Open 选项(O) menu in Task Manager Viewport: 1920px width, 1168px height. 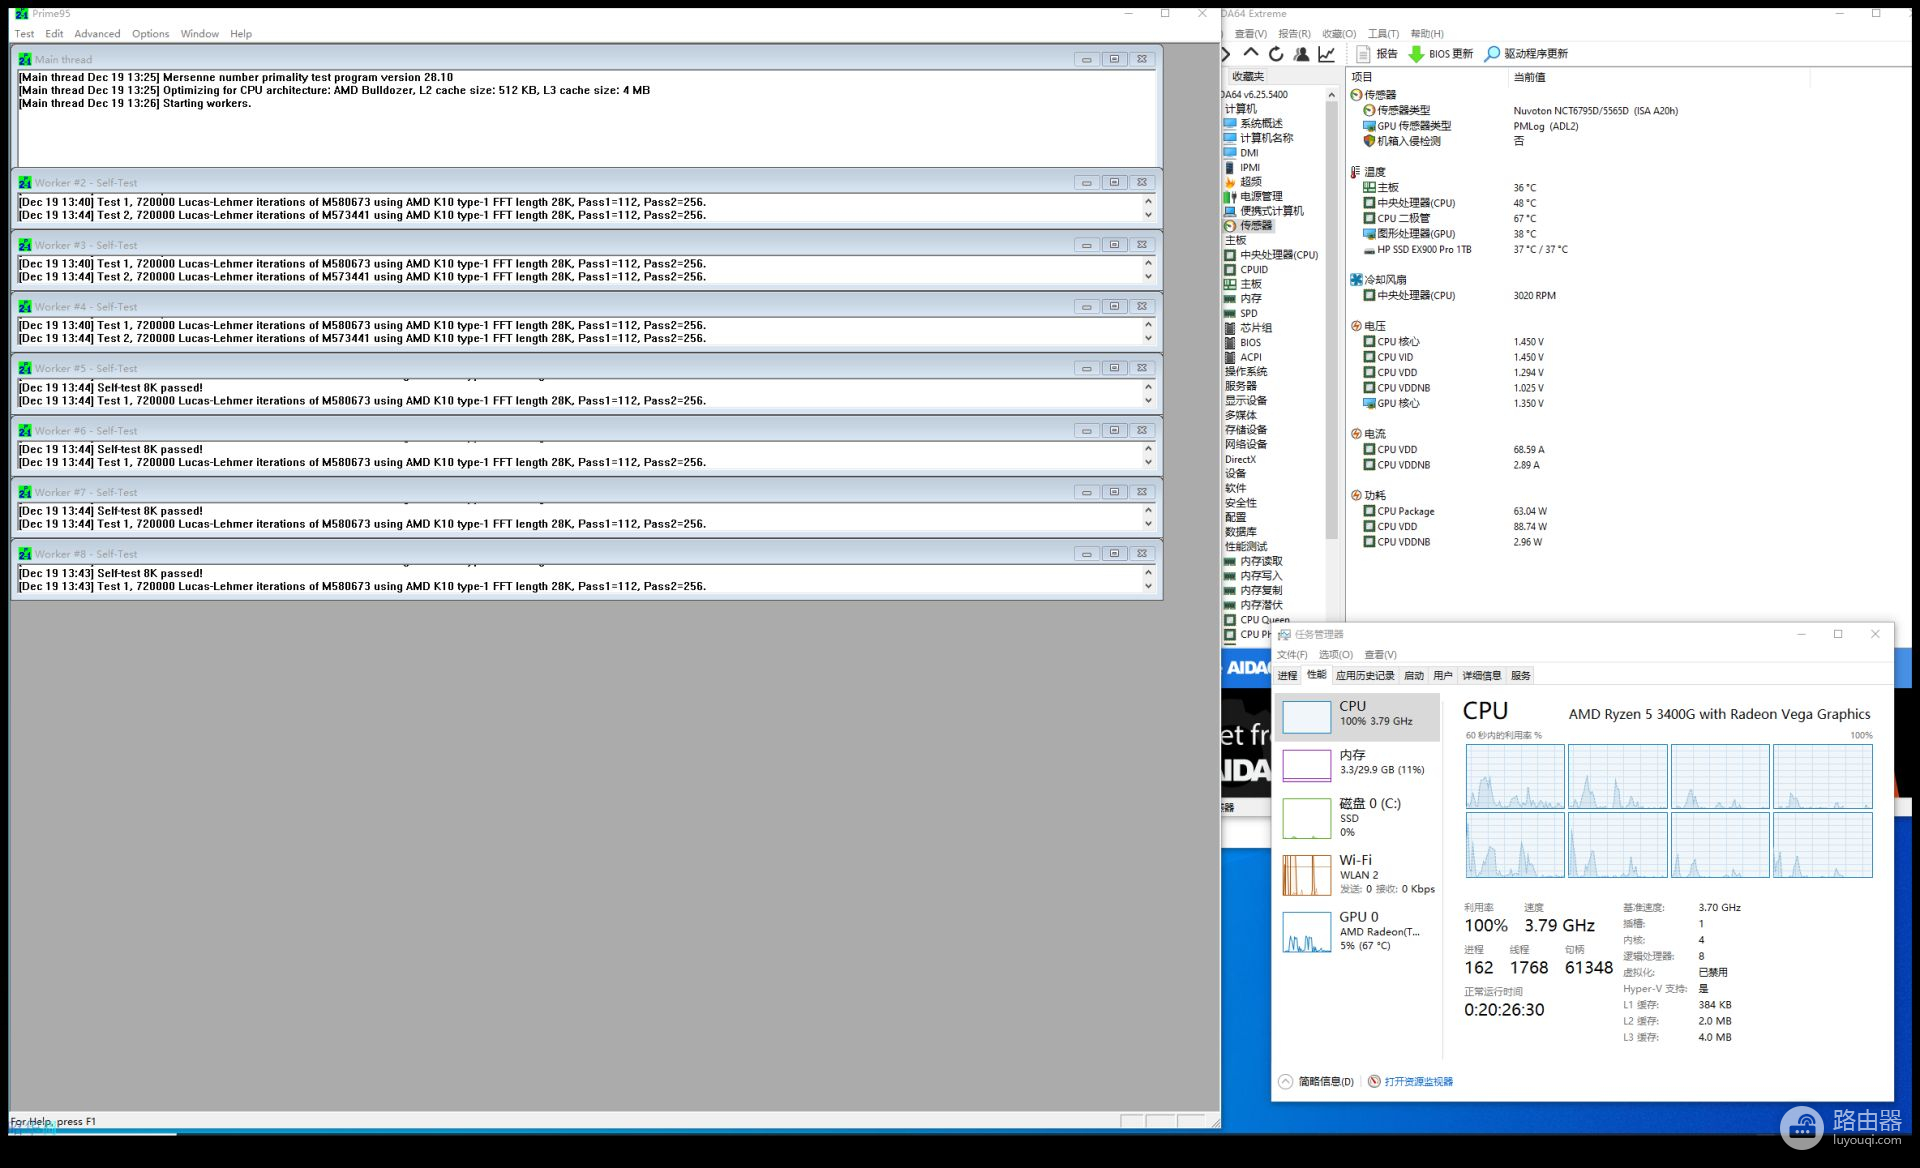[1335, 655]
